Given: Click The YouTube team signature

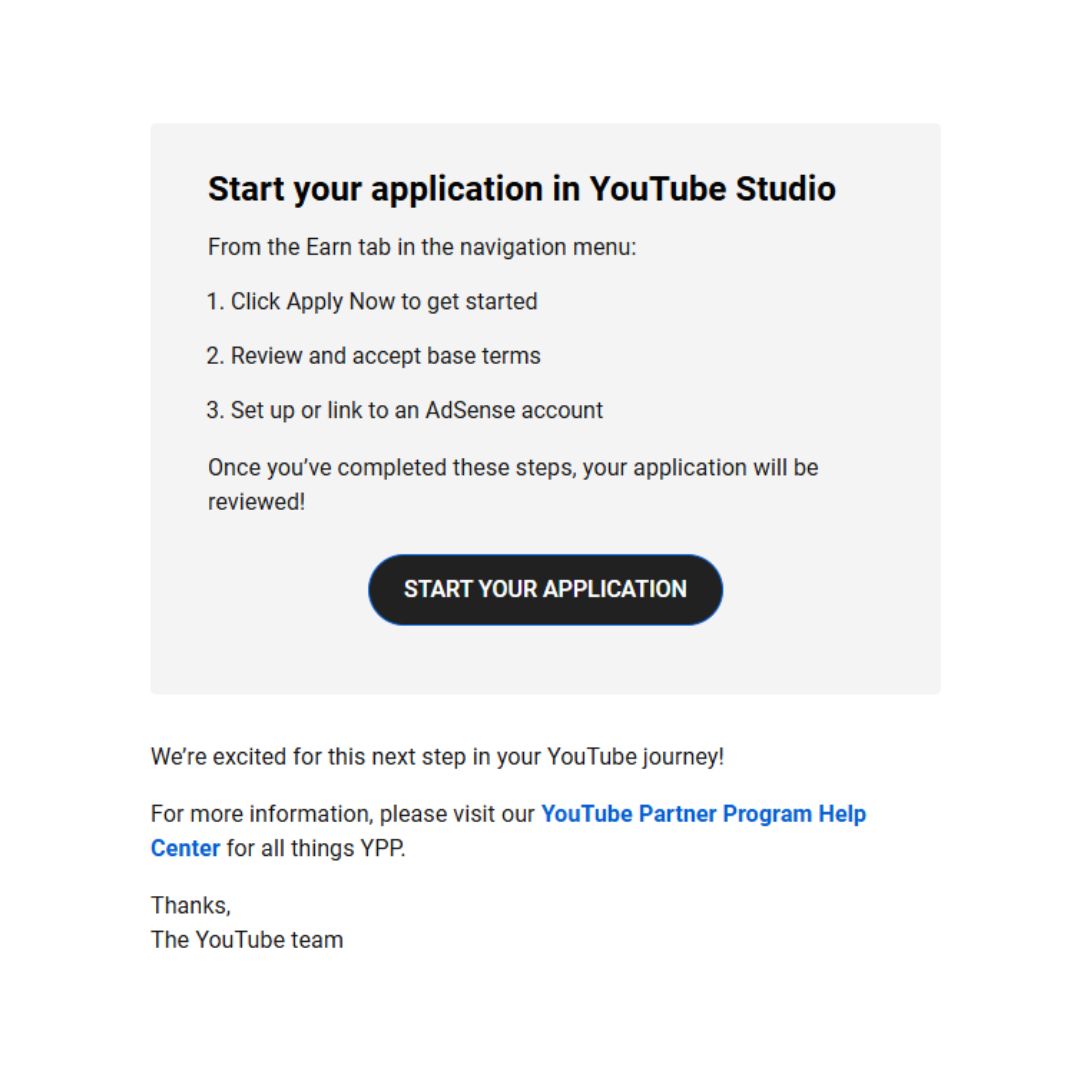Looking at the screenshot, I should click(x=247, y=940).
